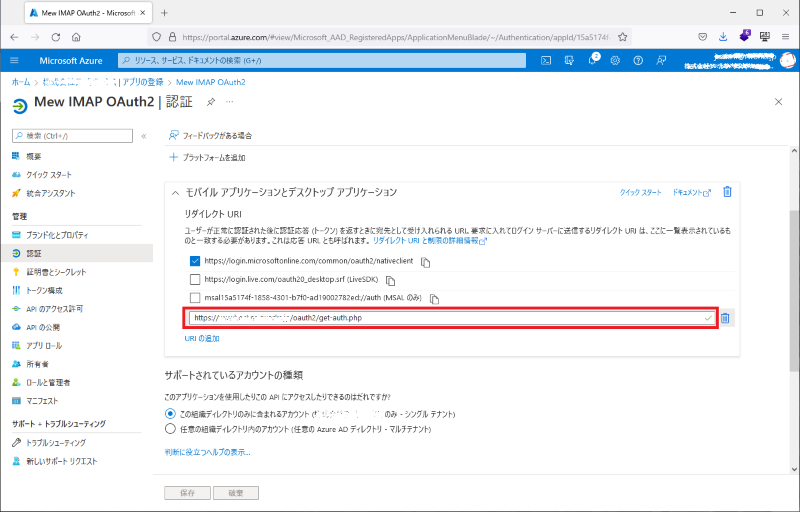Open the Firefox application menu
This screenshot has height=512, width=800.
pyautogui.click(x=785, y=37)
